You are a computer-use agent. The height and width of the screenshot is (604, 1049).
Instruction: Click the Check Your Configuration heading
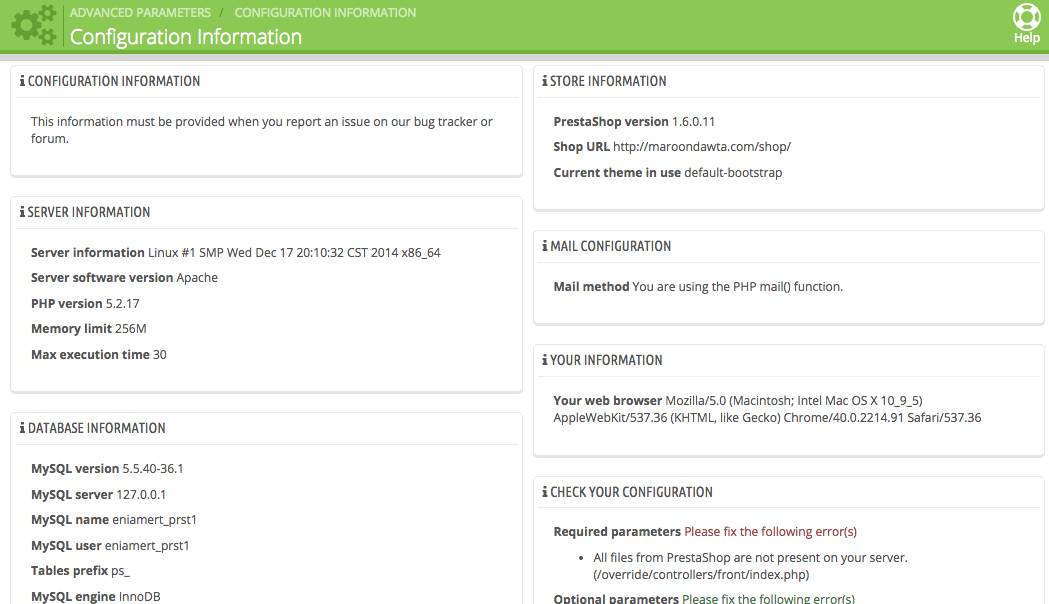coord(631,492)
